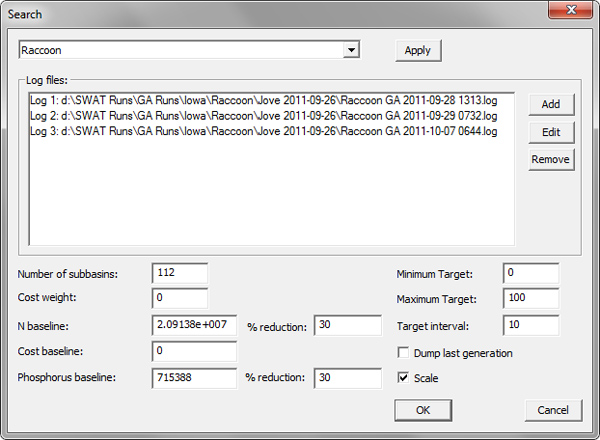Click the Number of subbasins field
Screen dimensions: 600x440
pyautogui.click(x=180, y=273)
